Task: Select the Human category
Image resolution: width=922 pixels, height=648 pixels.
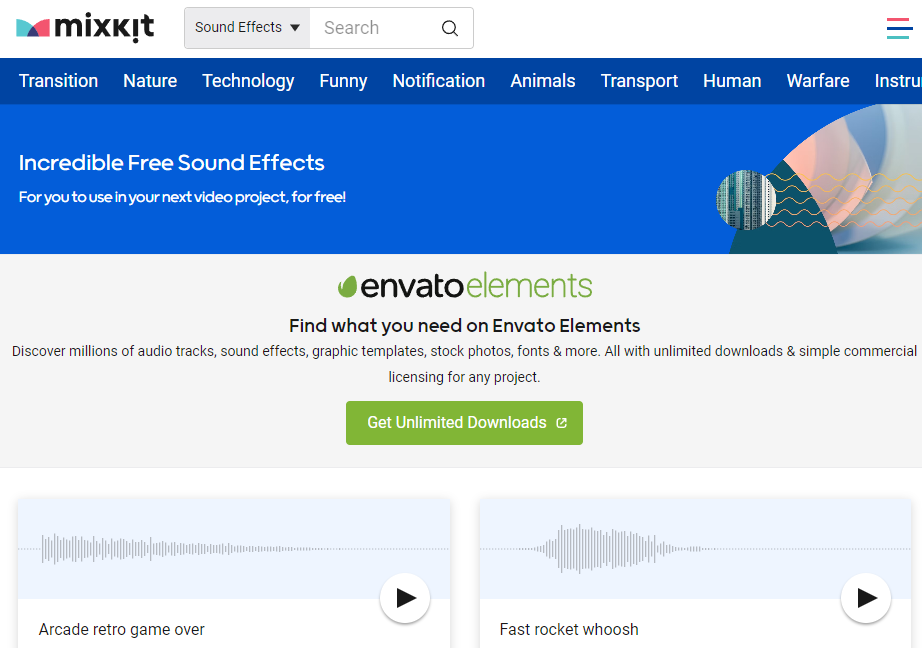Action: 732,81
